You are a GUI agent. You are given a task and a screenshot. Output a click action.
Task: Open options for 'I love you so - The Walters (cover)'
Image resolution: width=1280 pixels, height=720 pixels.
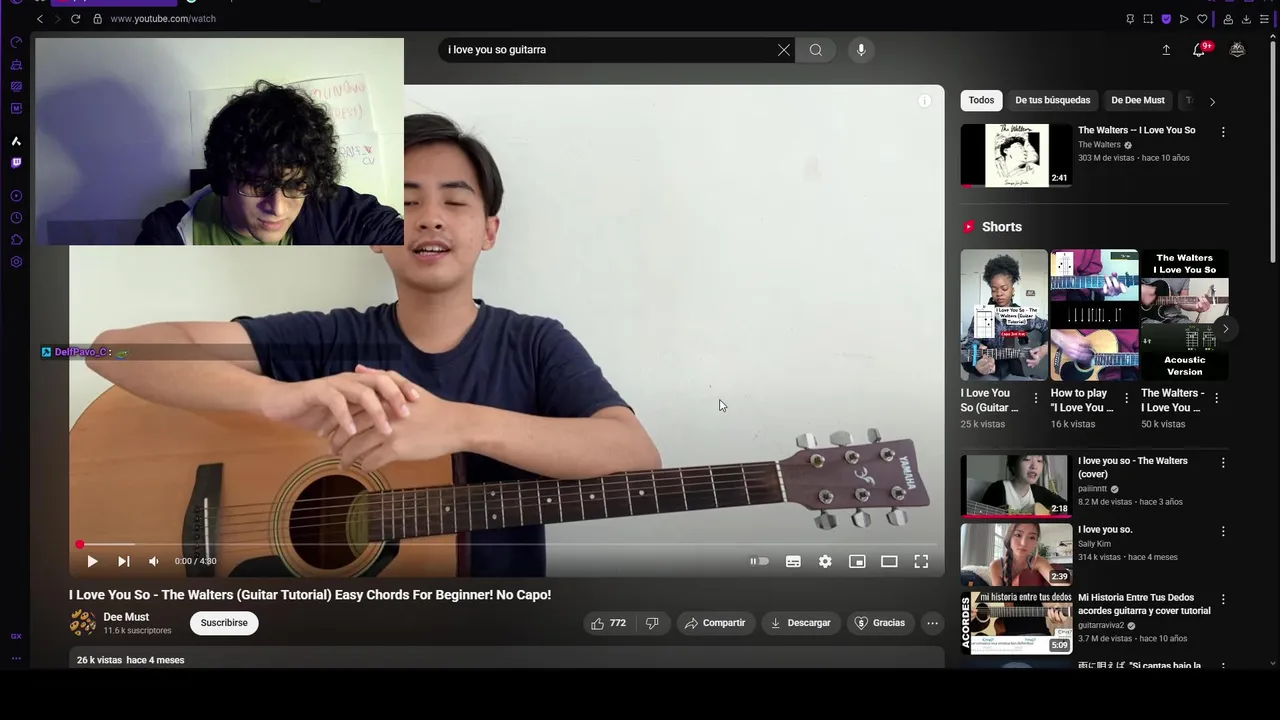(x=1222, y=463)
